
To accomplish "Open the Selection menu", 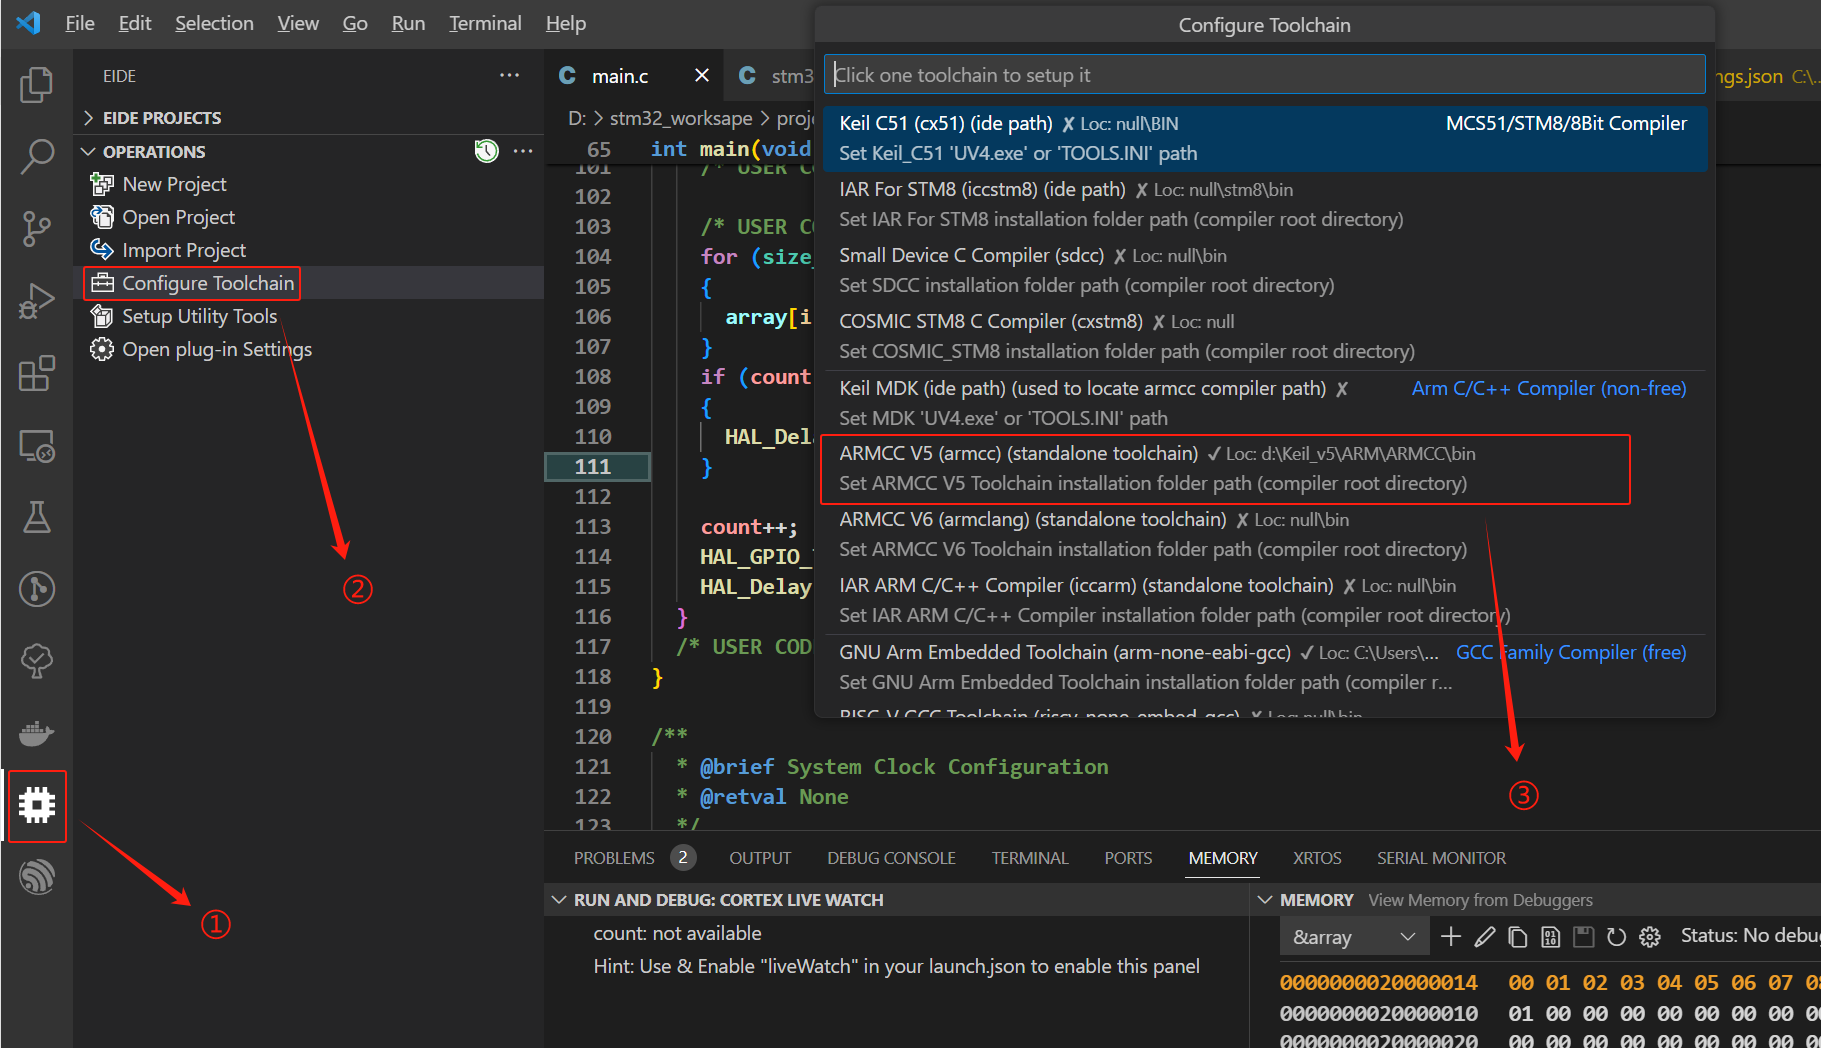I will point(214,23).
